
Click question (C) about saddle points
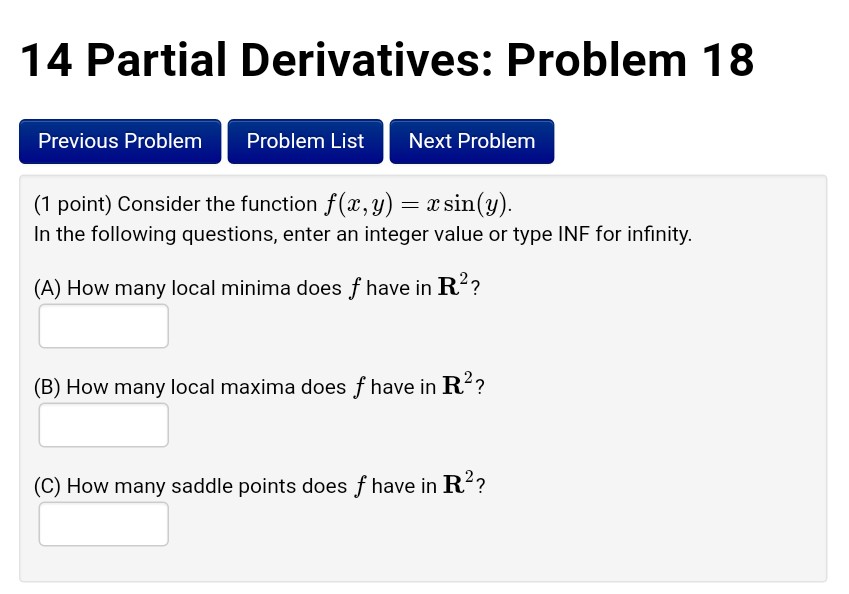258,486
